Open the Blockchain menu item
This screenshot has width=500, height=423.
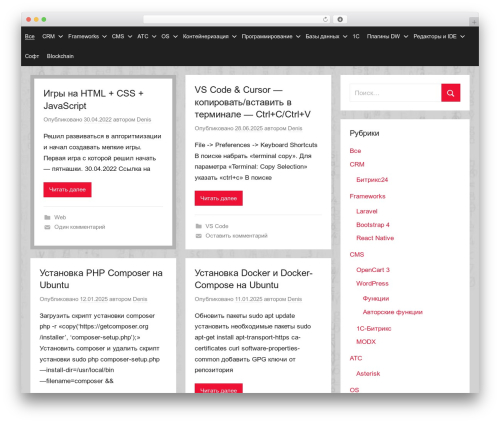[60, 56]
